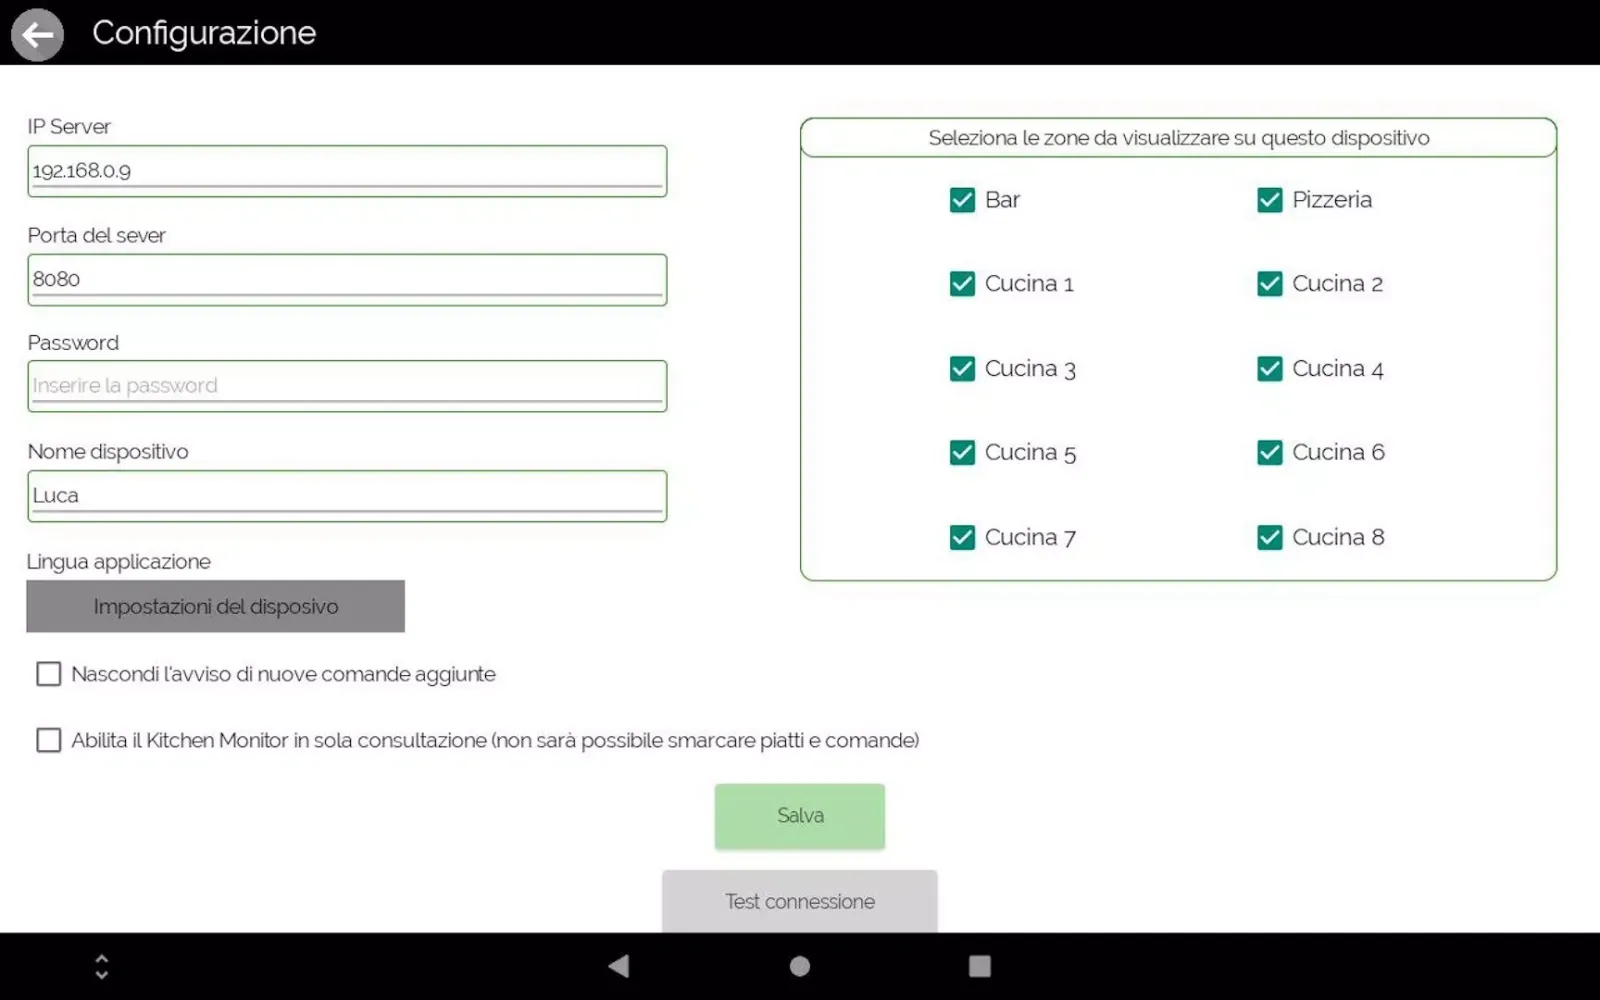Click the Salva button
Image resolution: width=1600 pixels, height=1000 pixels.
pyautogui.click(x=799, y=816)
